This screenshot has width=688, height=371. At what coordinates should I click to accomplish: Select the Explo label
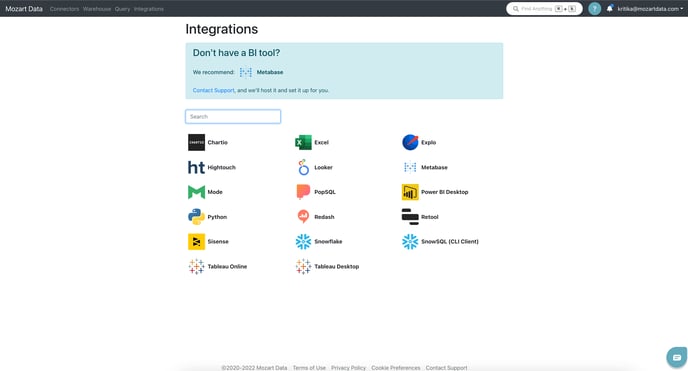429,143
